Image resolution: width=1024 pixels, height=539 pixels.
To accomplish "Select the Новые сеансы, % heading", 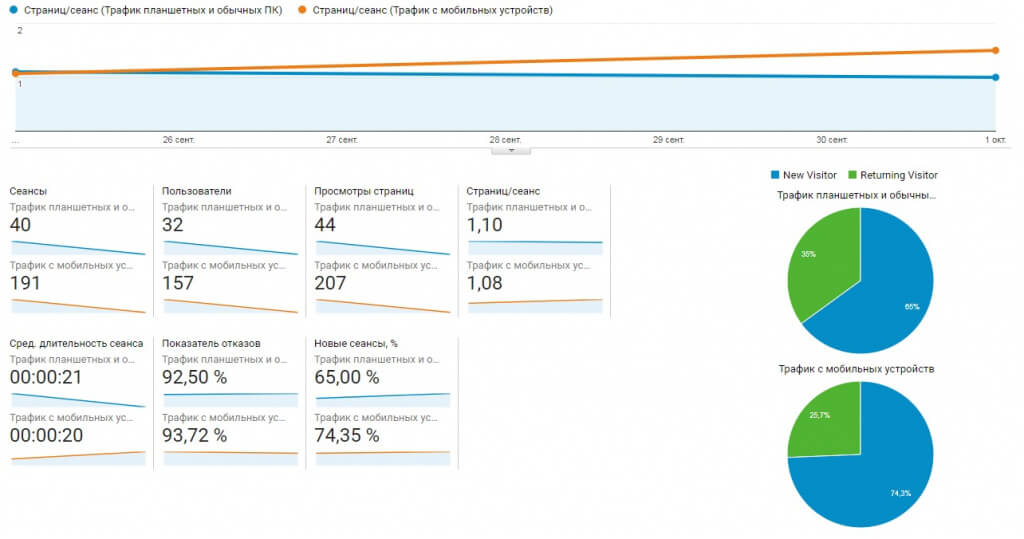I will 355,343.
